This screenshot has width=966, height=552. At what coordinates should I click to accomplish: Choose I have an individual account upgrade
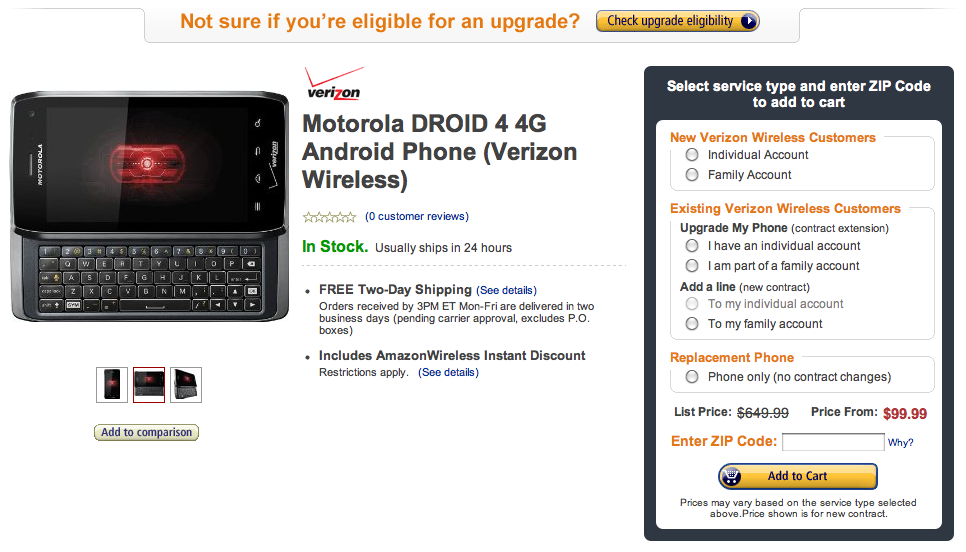tap(692, 246)
